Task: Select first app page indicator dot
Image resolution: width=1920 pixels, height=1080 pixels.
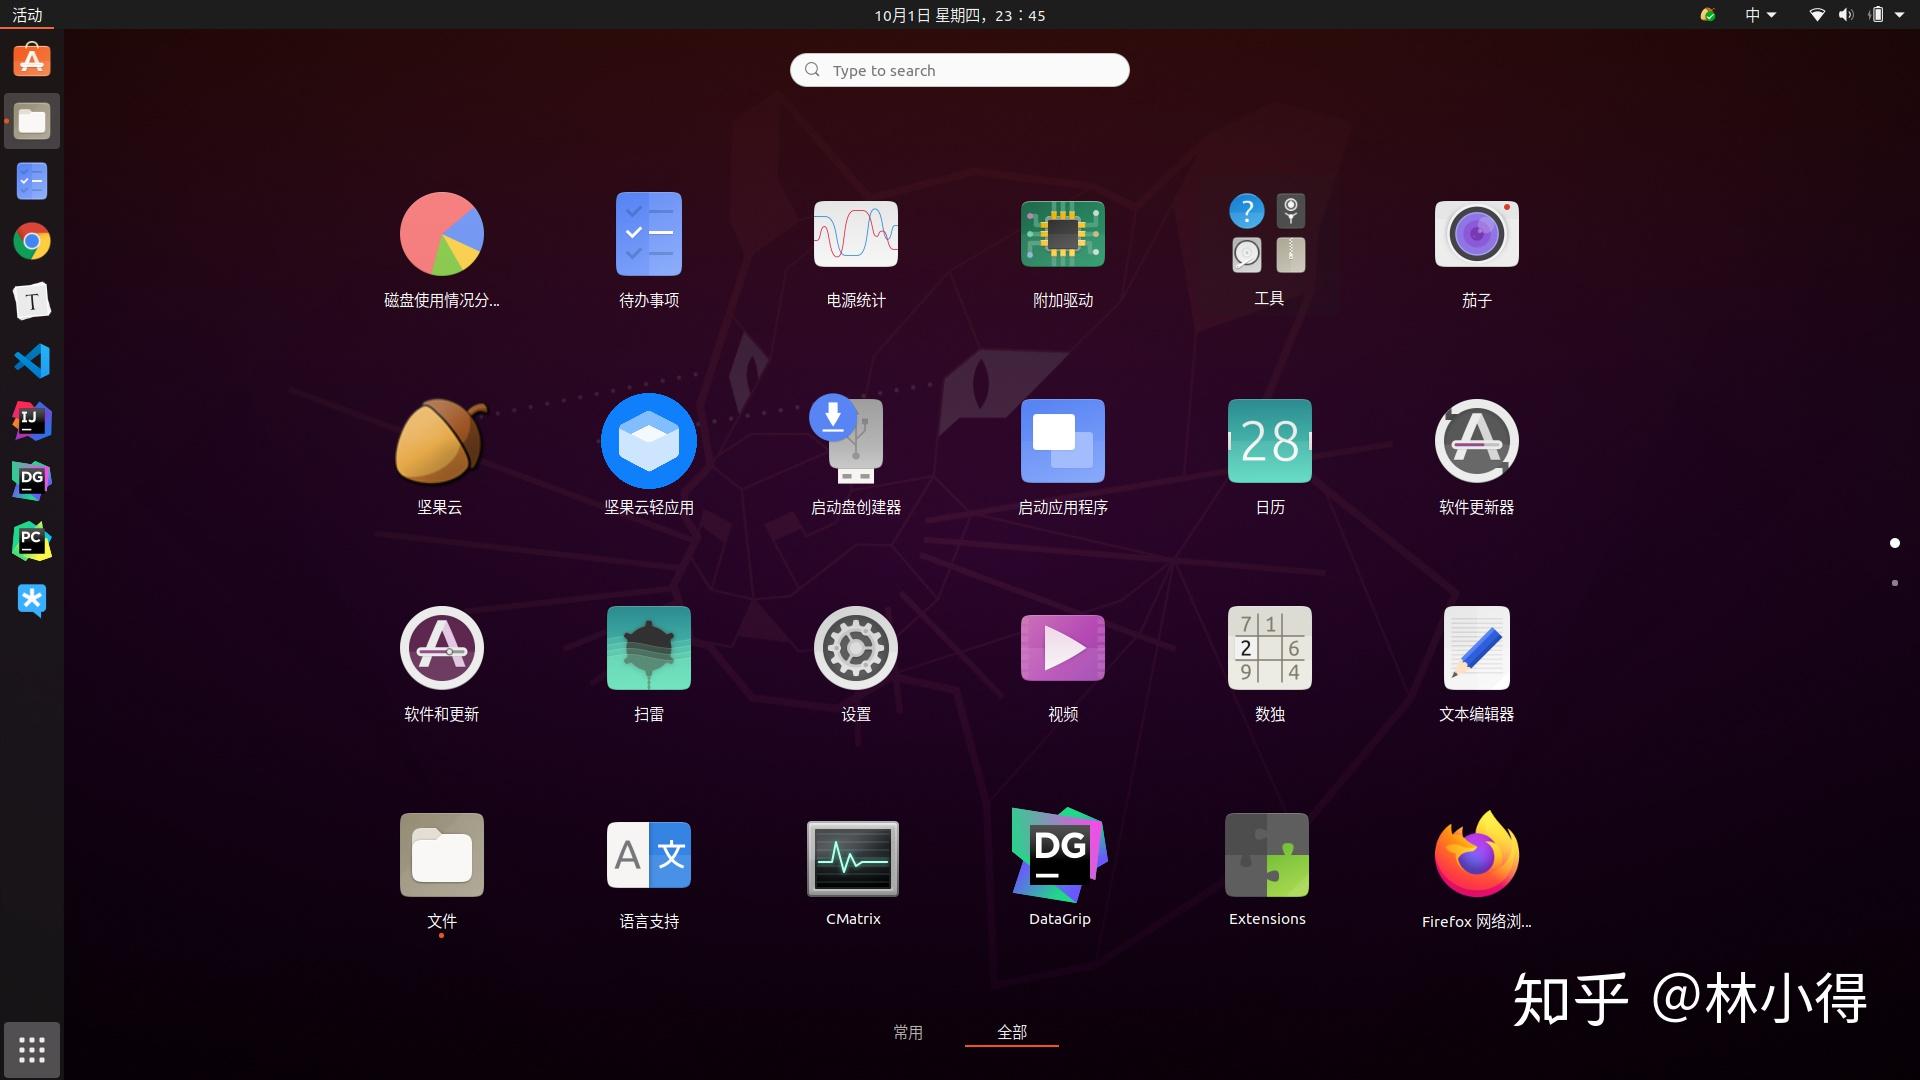Action: [1895, 543]
